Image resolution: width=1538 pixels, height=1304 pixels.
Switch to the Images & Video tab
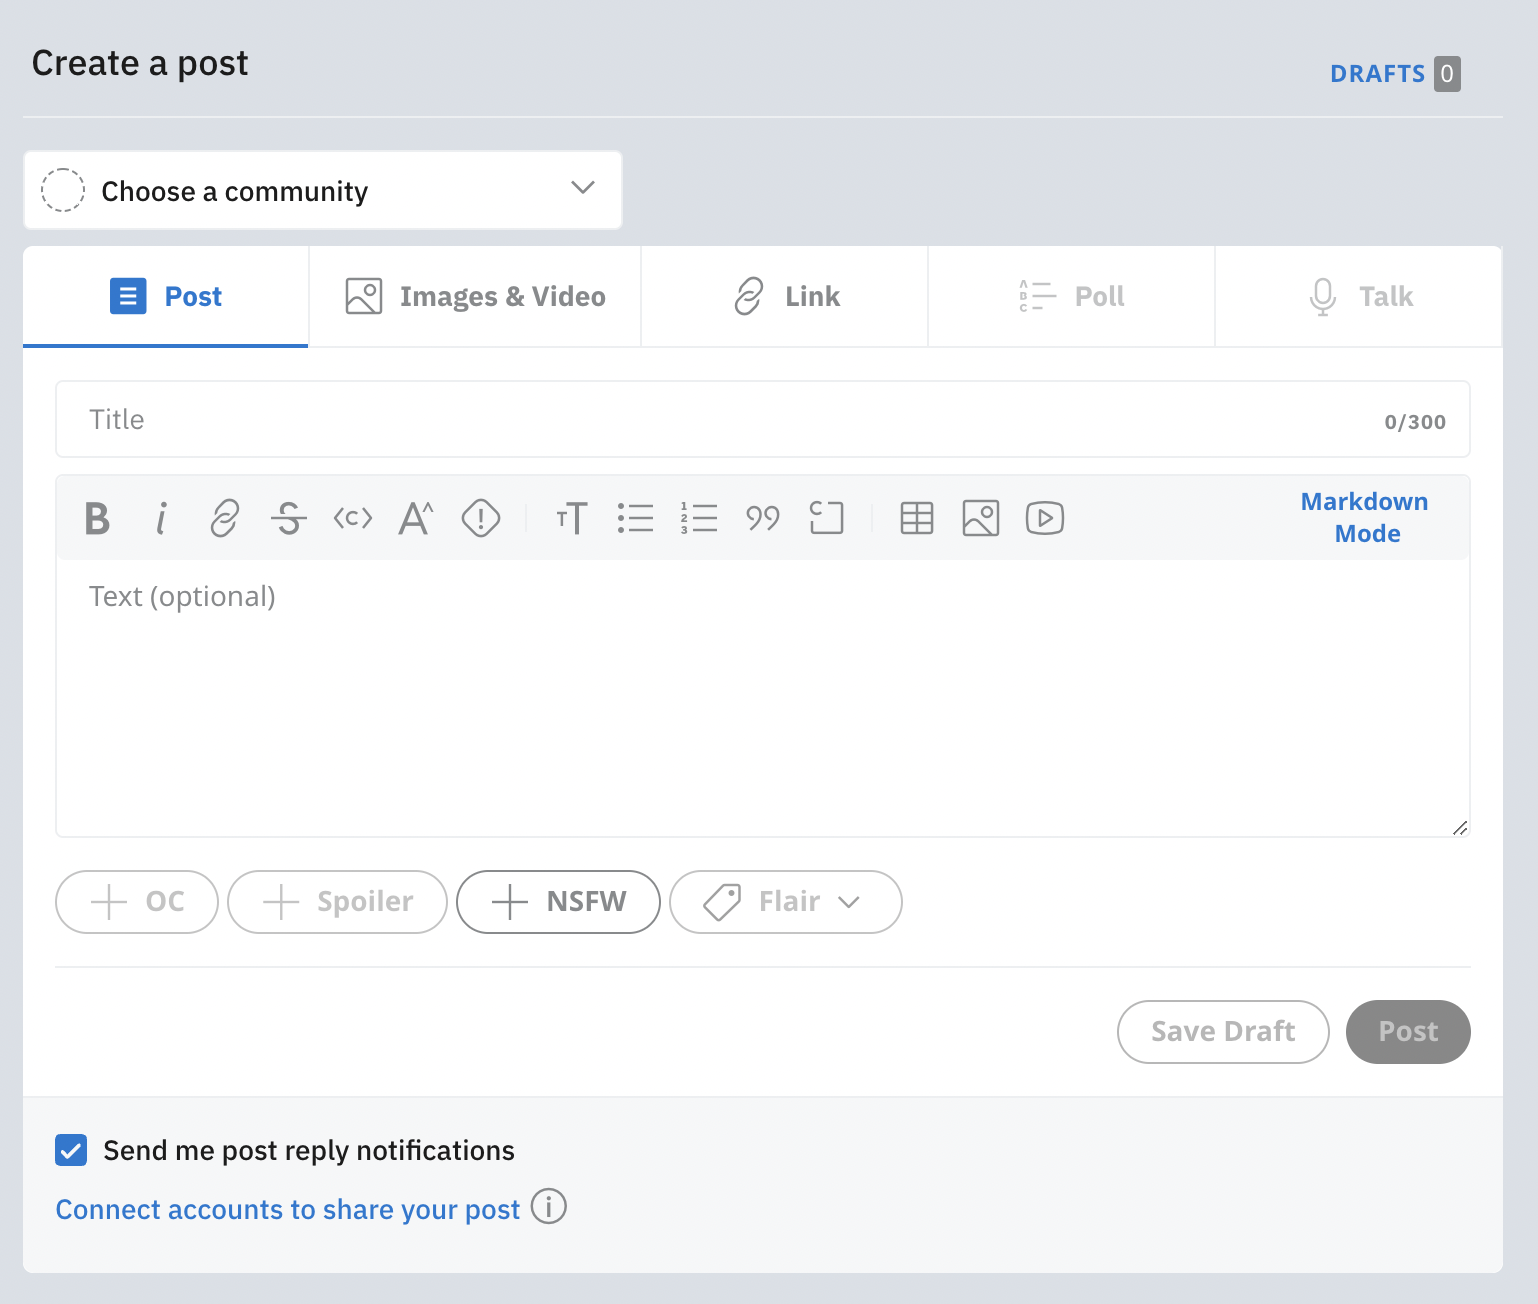(473, 296)
